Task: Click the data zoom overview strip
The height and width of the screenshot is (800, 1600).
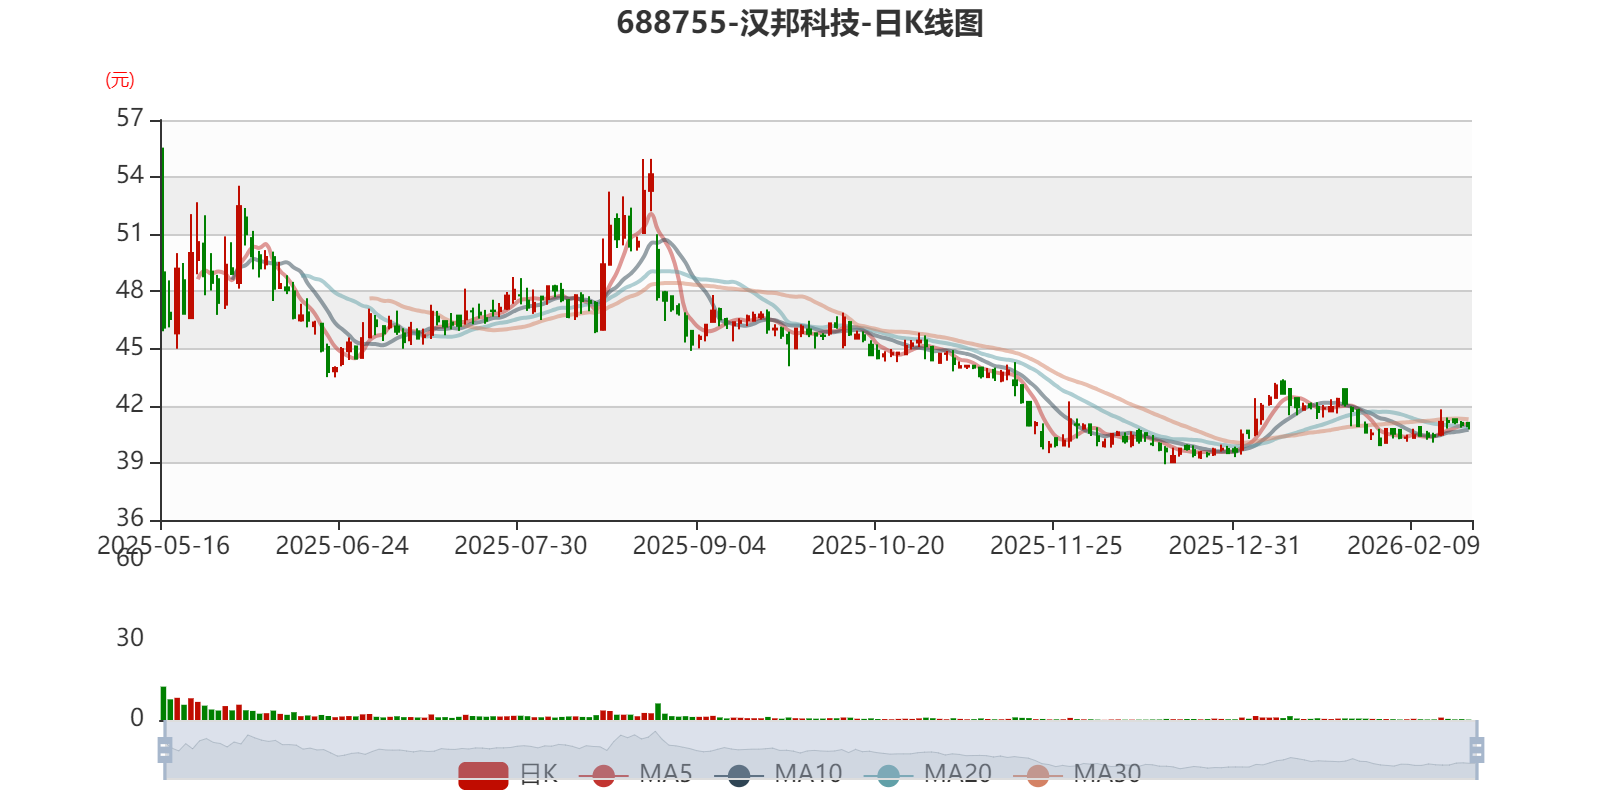Action: click(820, 749)
